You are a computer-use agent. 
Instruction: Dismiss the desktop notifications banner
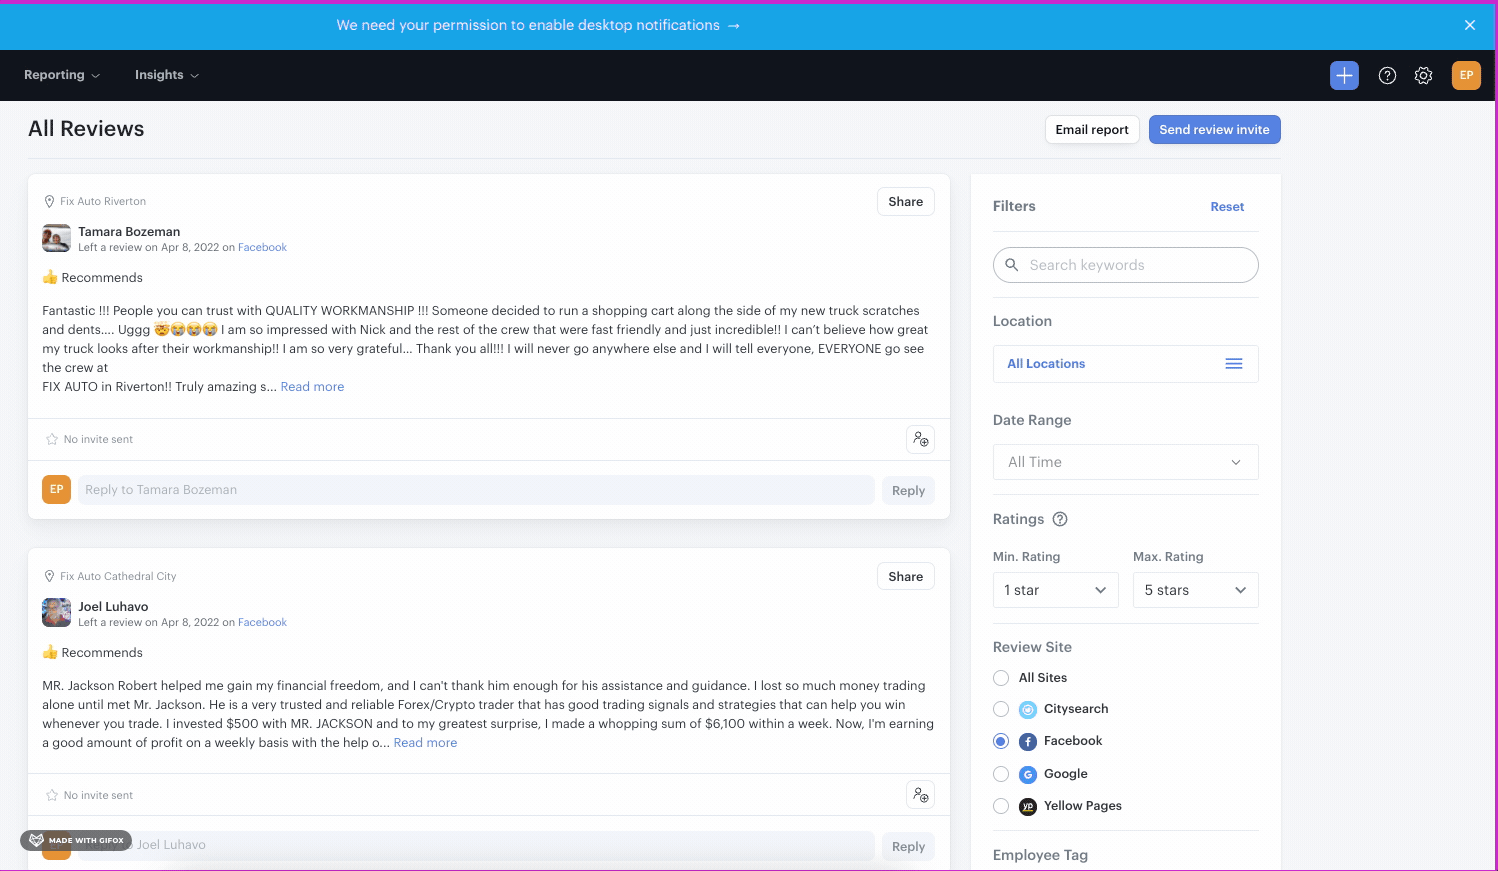click(x=1470, y=25)
